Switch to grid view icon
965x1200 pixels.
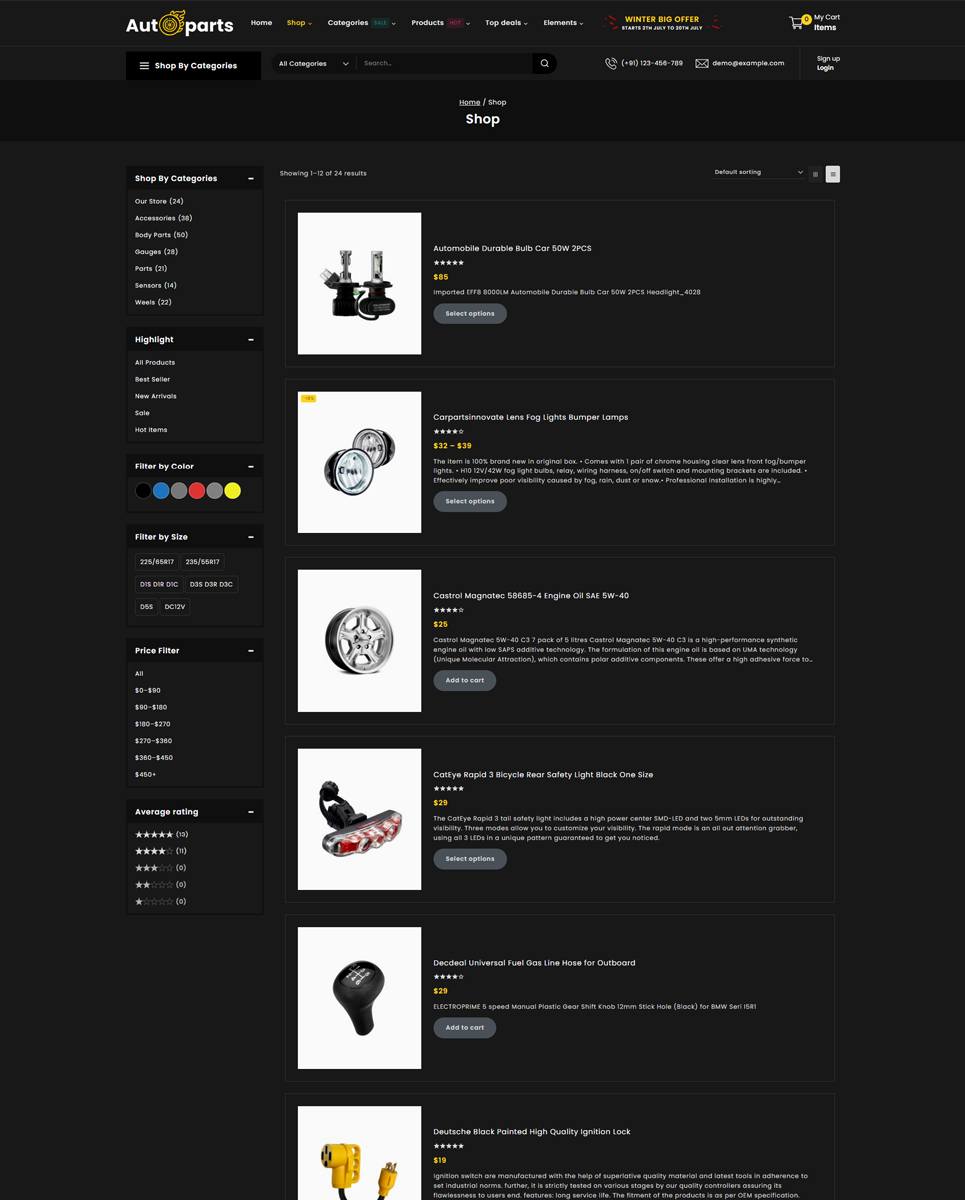815,174
